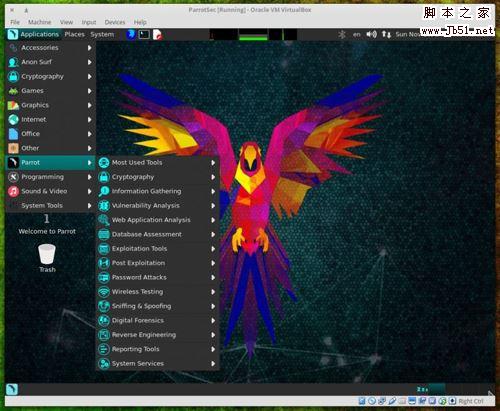This screenshot has width=500, height=411.
Task: Expand the Office submenu arrow
Action: [89, 134]
